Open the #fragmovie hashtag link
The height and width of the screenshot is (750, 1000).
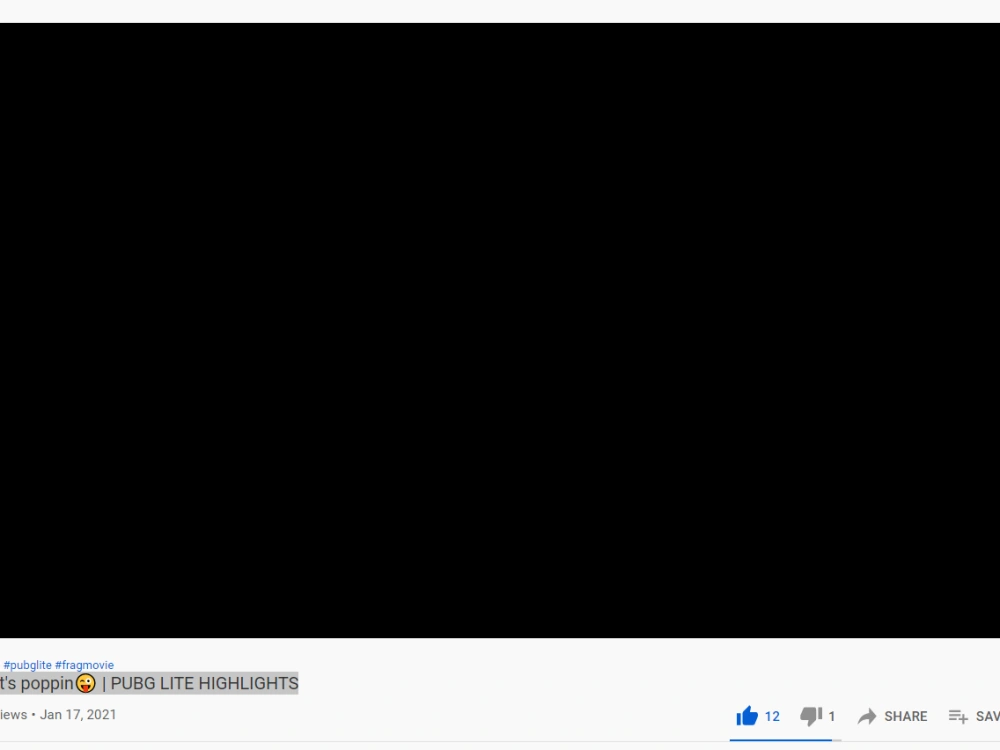(84, 665)
